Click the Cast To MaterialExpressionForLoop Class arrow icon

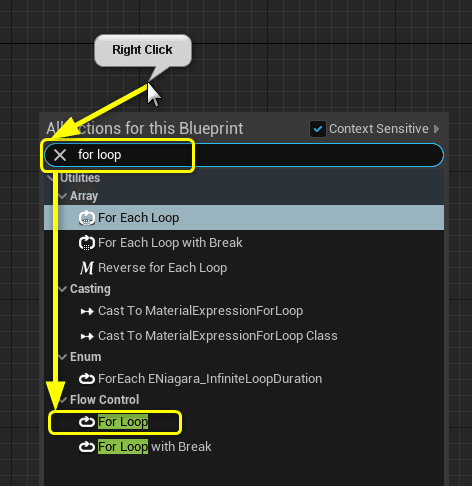click(x=87, y=336)
